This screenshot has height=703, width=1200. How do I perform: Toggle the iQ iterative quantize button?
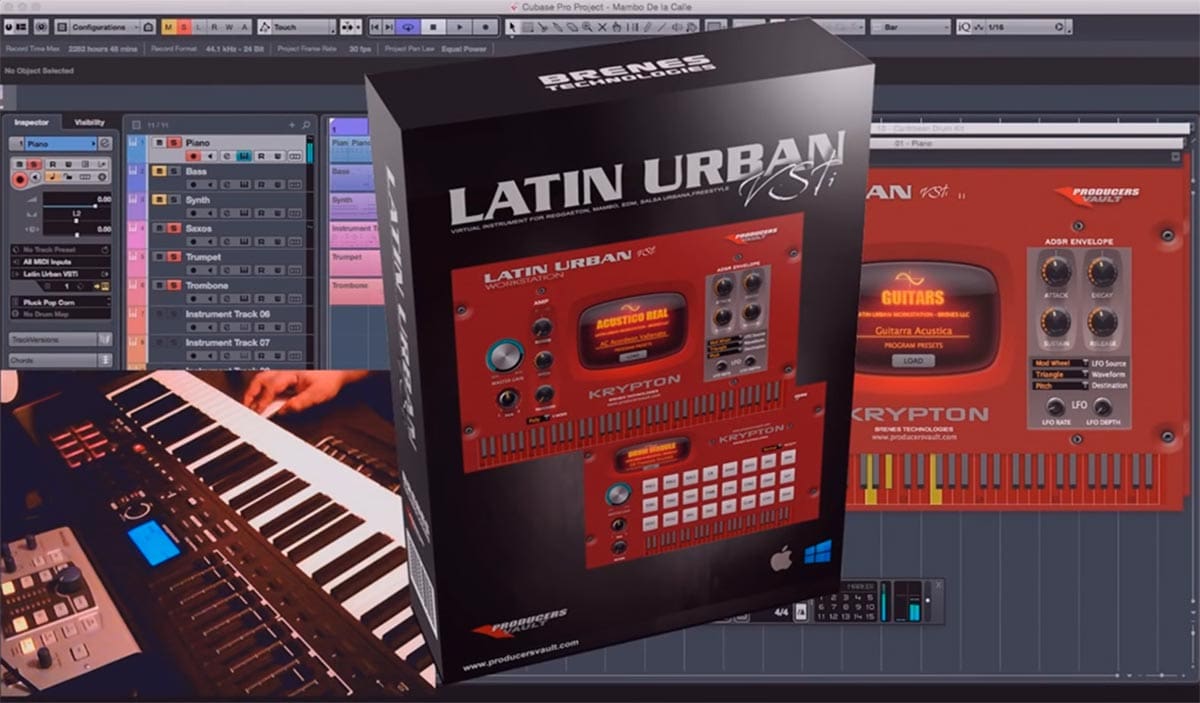(x=966, y=27)
